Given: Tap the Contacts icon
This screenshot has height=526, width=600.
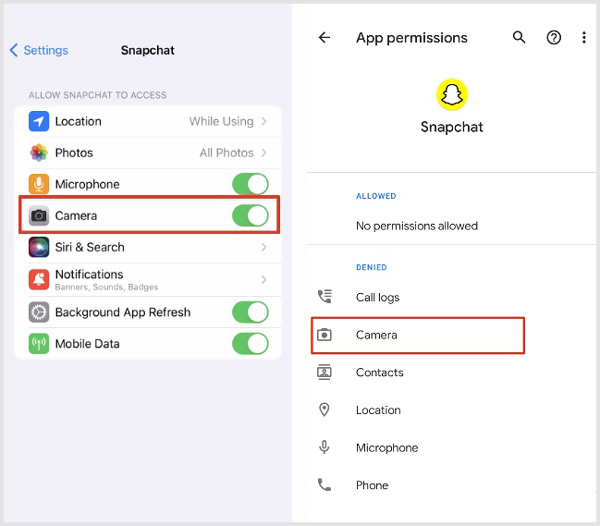Looking at the screenshot, I should (324, 372).
